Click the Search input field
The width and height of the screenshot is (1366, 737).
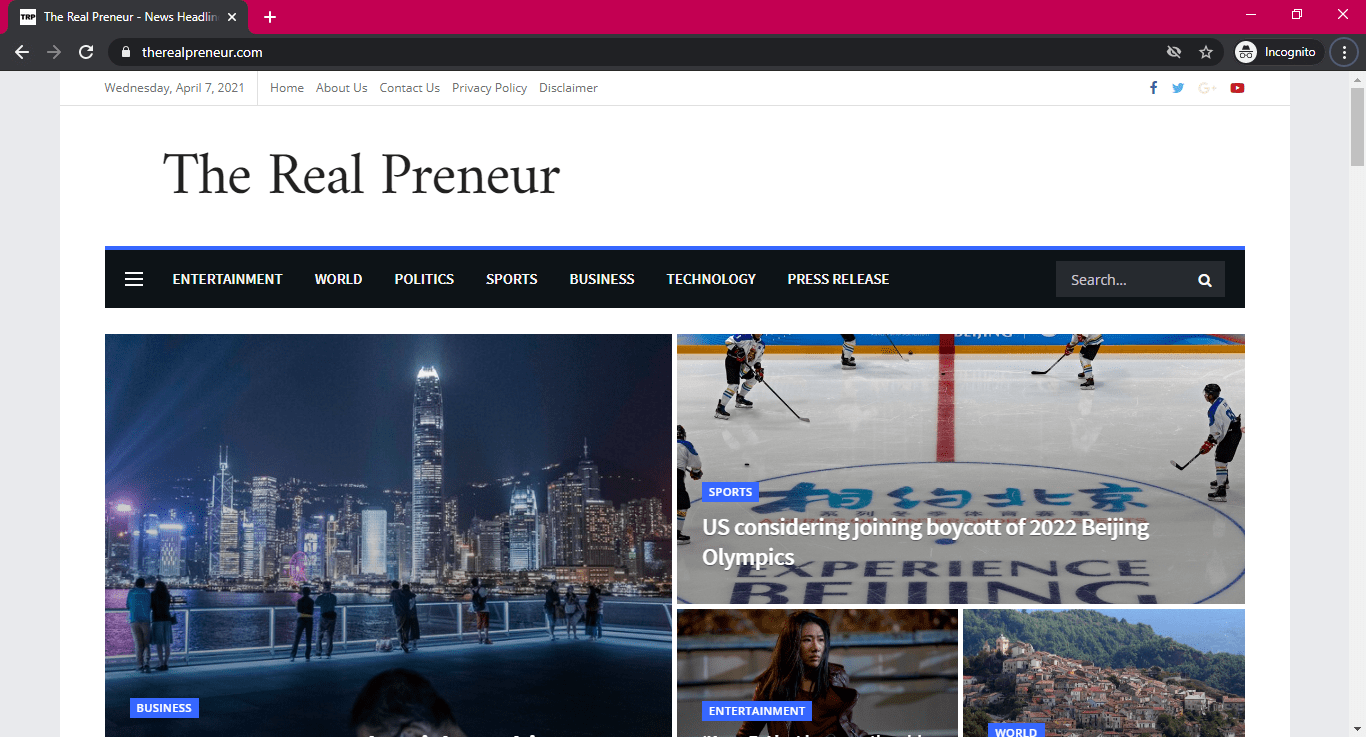[1125, 280]
